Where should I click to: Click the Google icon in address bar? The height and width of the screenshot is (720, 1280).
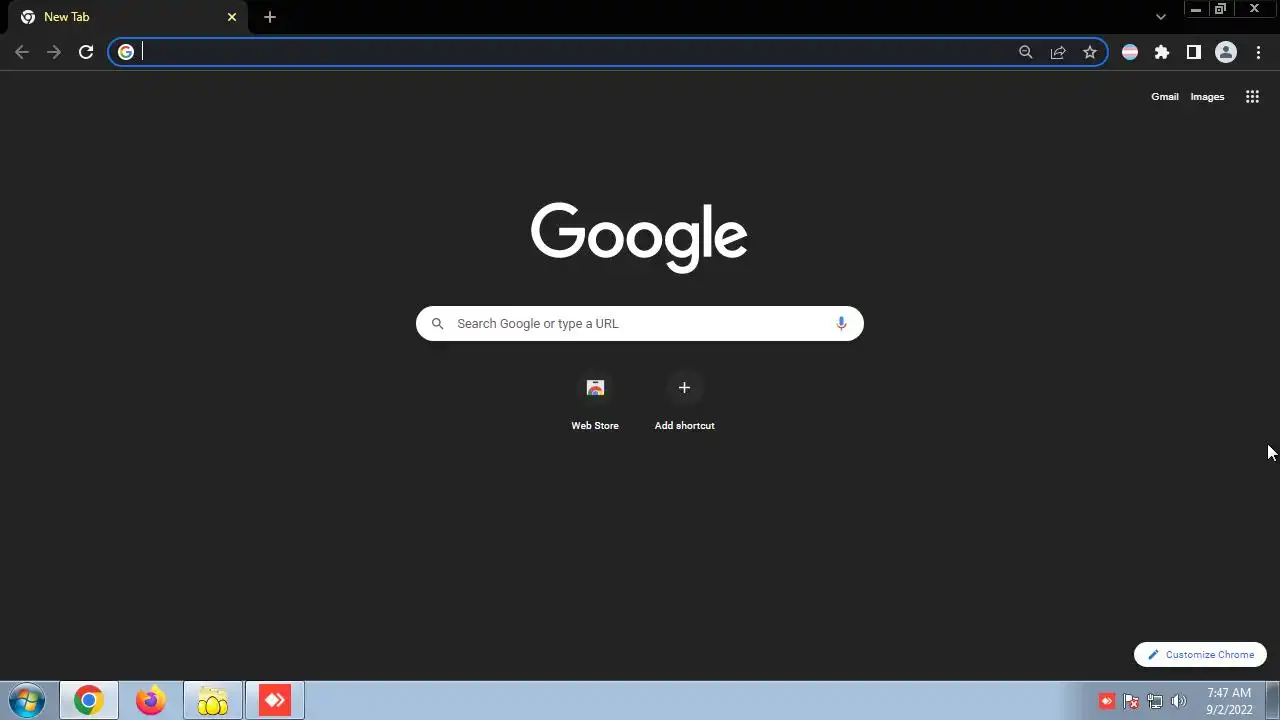point(126,52)
